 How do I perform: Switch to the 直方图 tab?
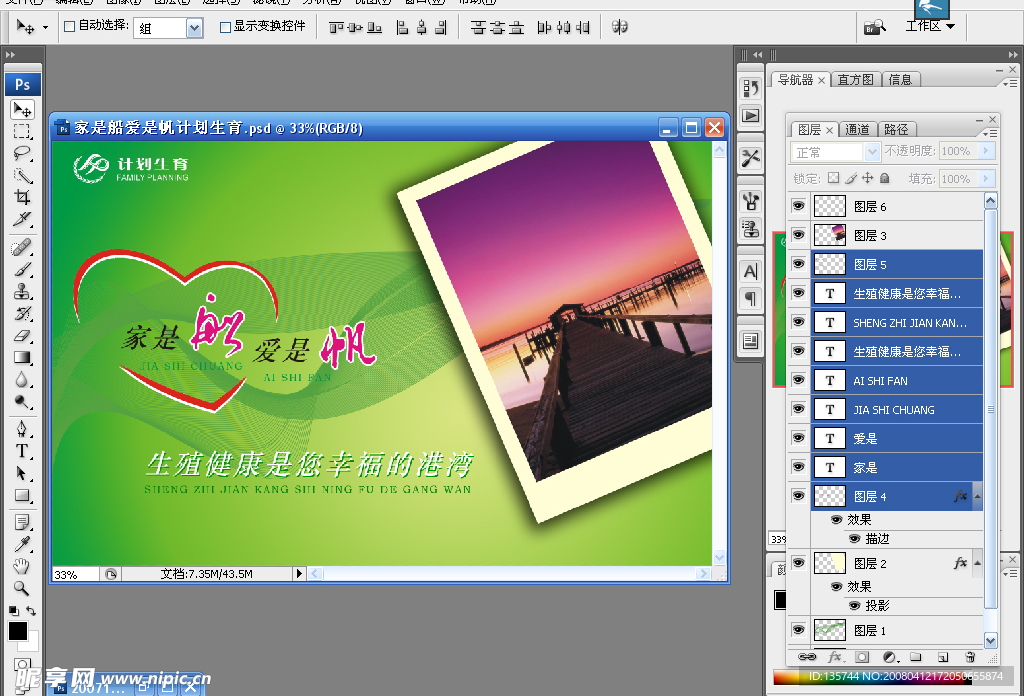(x=855, y=79)
